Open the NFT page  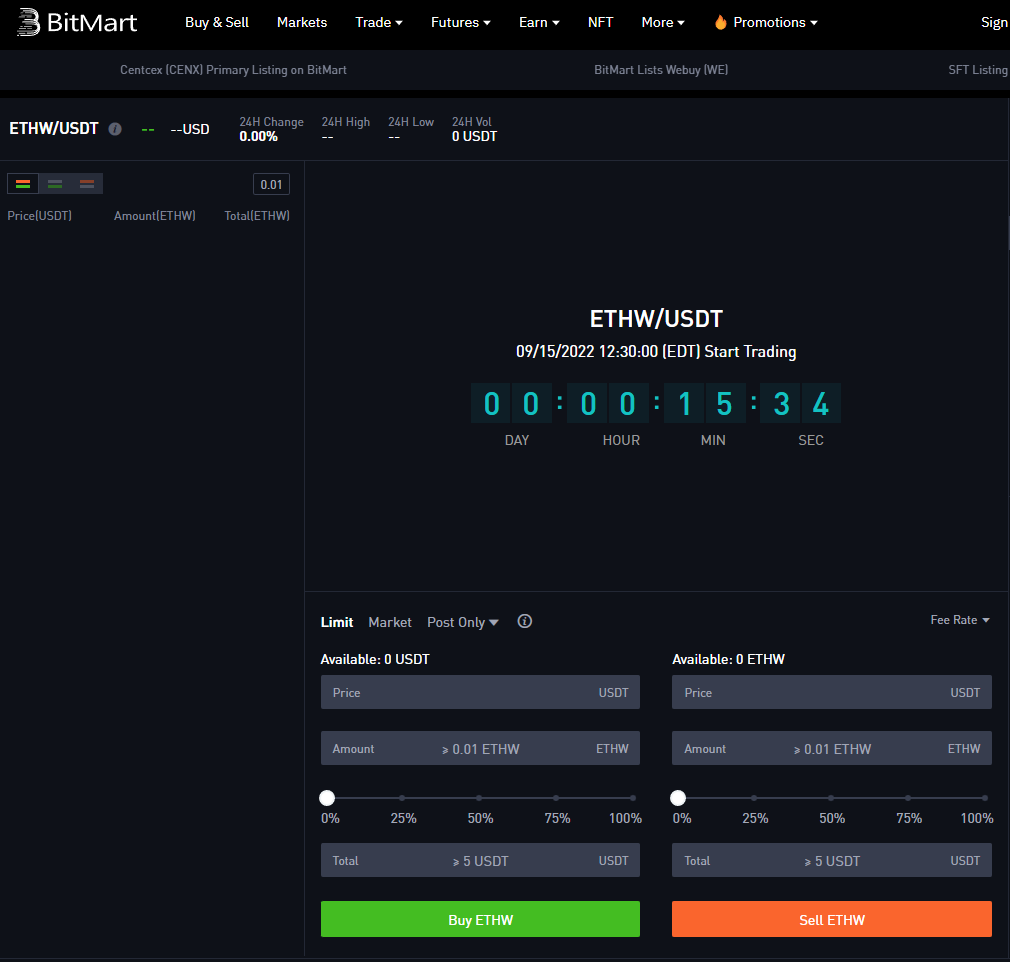point(600,23)
